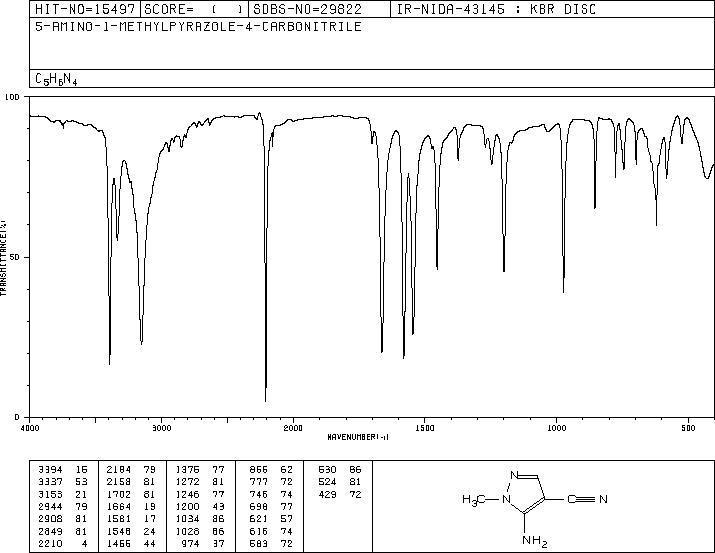Click the SDBS-NO=29822 header cell
This screenshot has height=553, width=715.
(x=319, y=9)
